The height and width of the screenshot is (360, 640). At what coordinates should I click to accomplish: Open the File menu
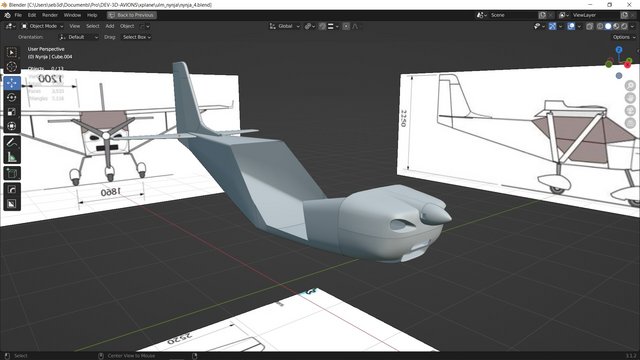click(18, 15)
